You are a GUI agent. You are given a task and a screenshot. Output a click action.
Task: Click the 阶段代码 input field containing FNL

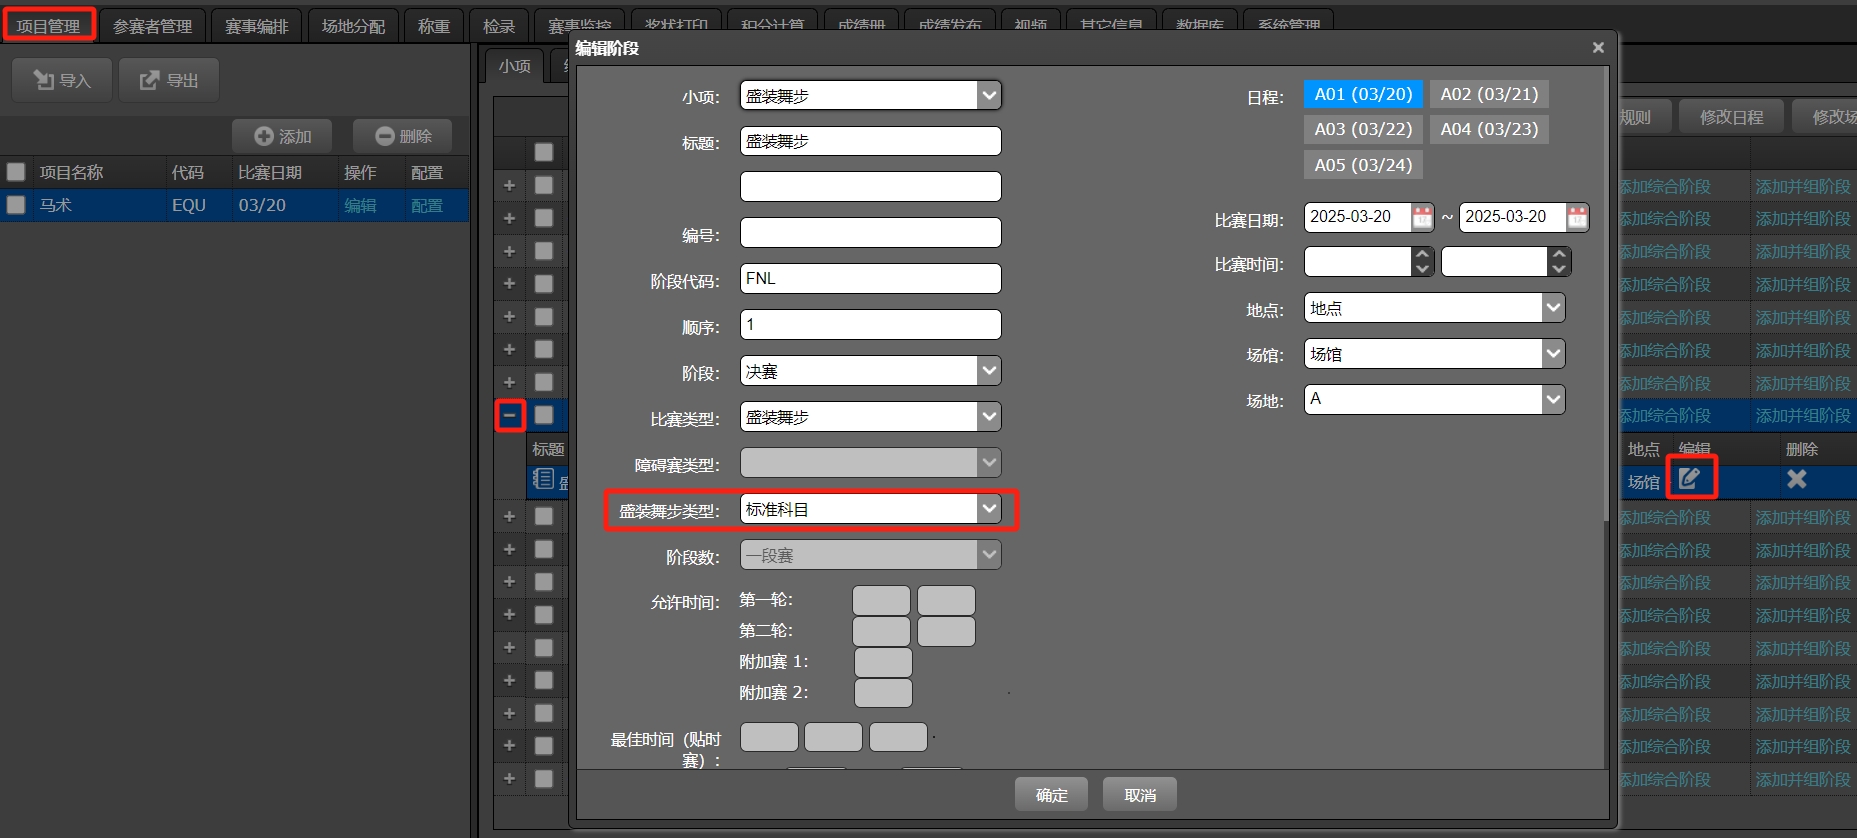pyautogui.click(x=870, y=279)
